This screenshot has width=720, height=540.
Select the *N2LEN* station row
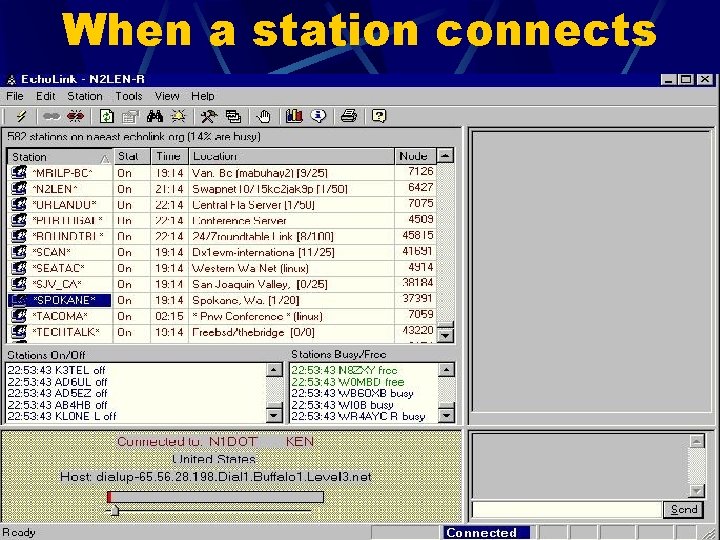pyautogui.click(x=222, y=189)
